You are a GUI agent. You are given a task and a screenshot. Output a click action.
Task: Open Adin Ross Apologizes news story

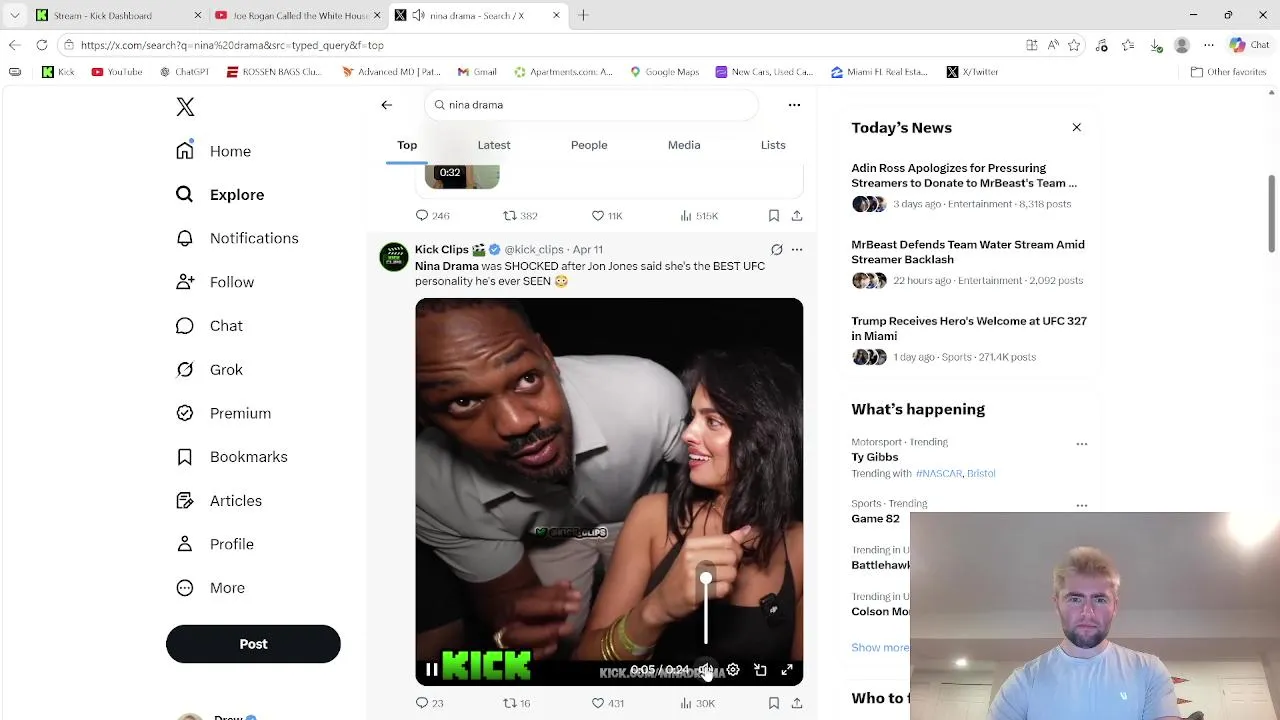pos(968,186)
